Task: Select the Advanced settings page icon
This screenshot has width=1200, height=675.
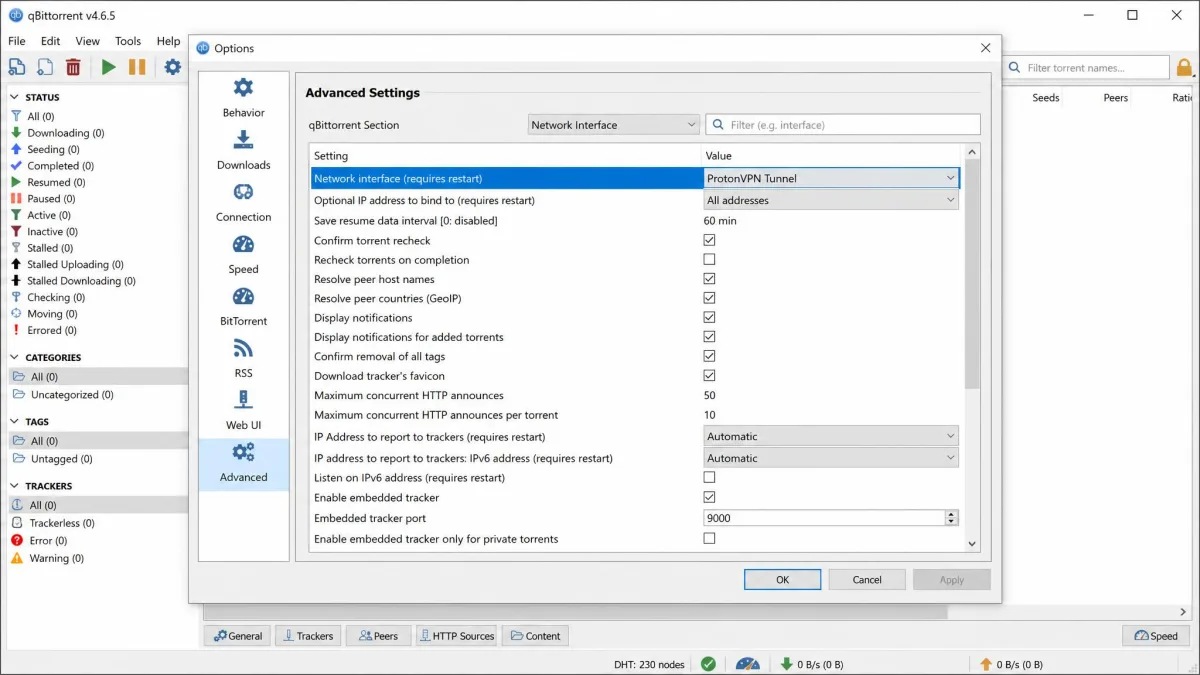Action: tap(243, 452)
